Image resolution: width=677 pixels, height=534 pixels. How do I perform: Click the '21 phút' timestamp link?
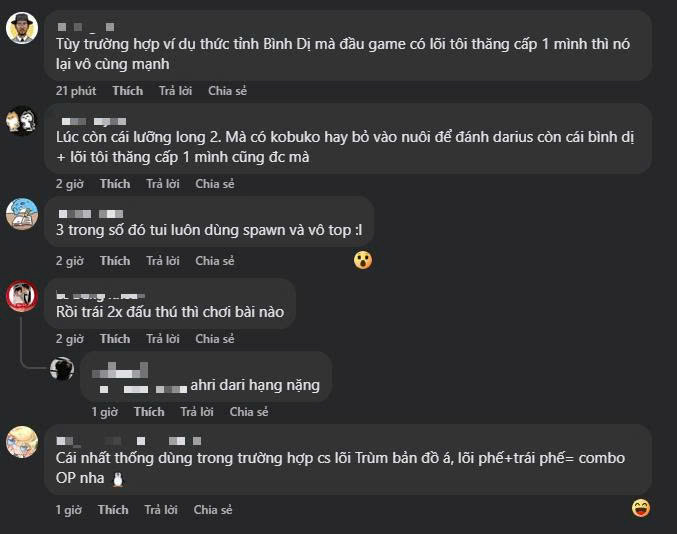[x=76, y=91]
